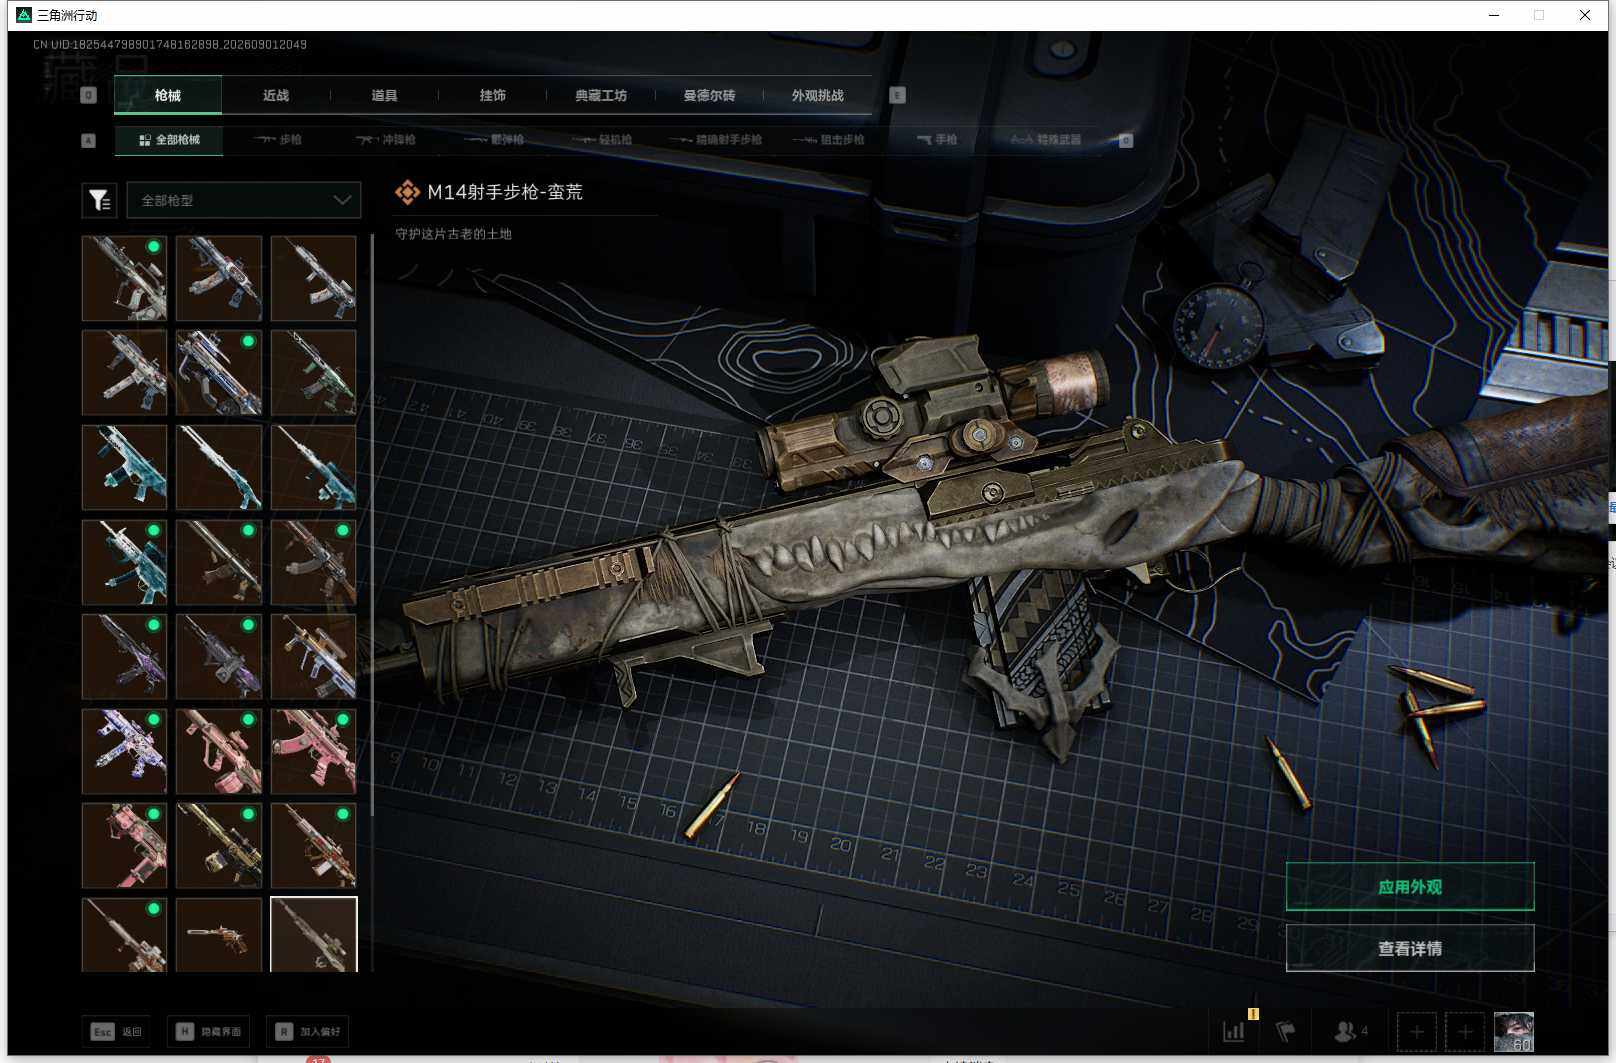Click the description 守护这片古老的土地

[453, 234]
